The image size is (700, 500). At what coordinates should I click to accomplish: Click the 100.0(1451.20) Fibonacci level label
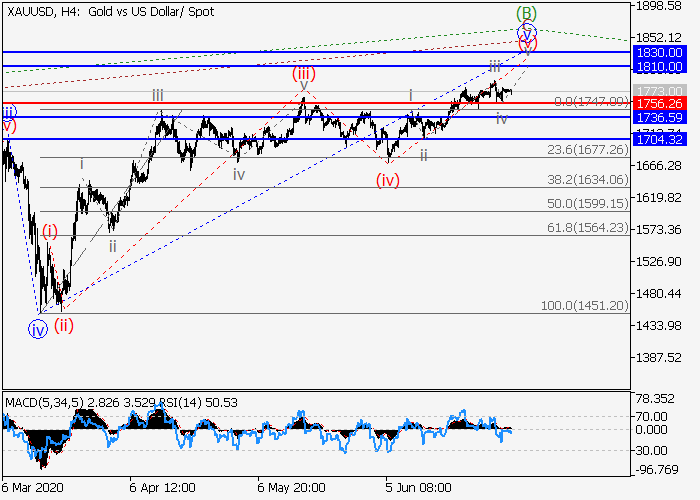point(584,306)
